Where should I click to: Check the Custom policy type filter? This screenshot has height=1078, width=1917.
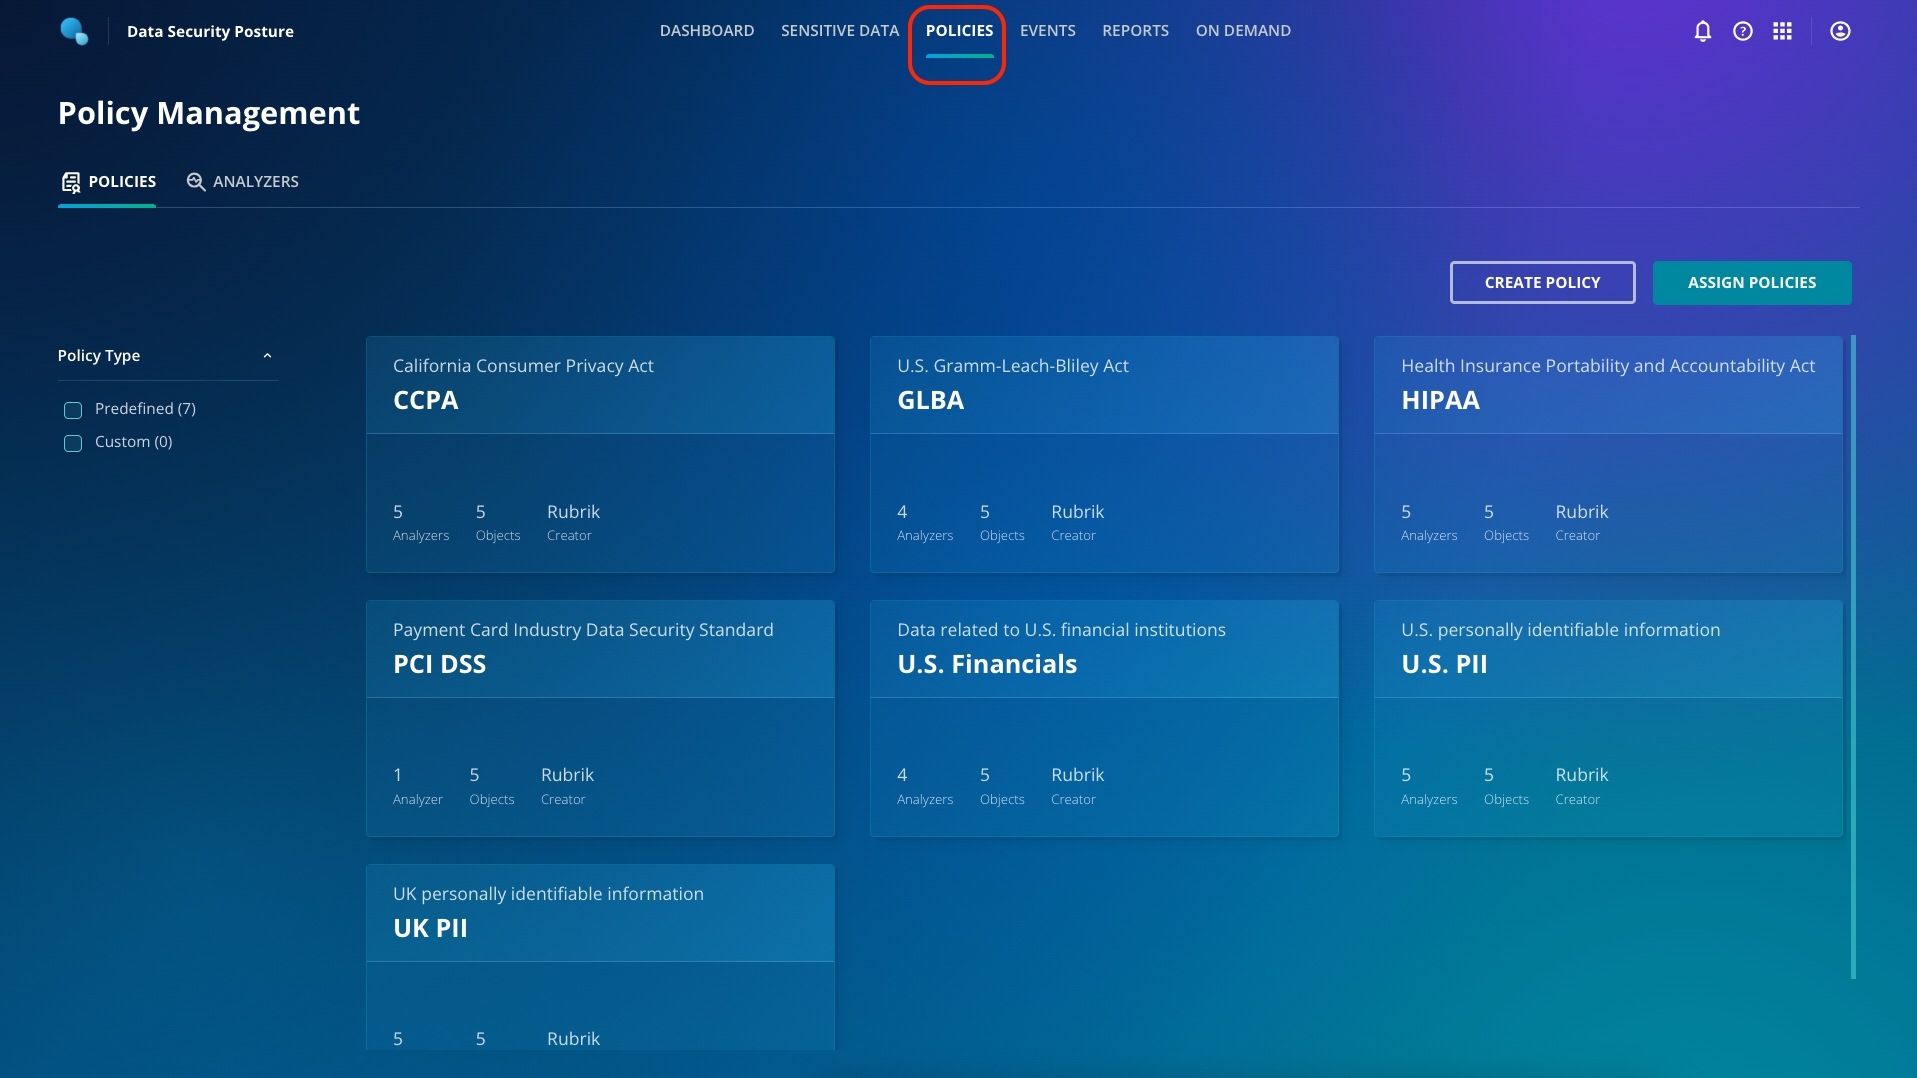[x=73, y=443]
